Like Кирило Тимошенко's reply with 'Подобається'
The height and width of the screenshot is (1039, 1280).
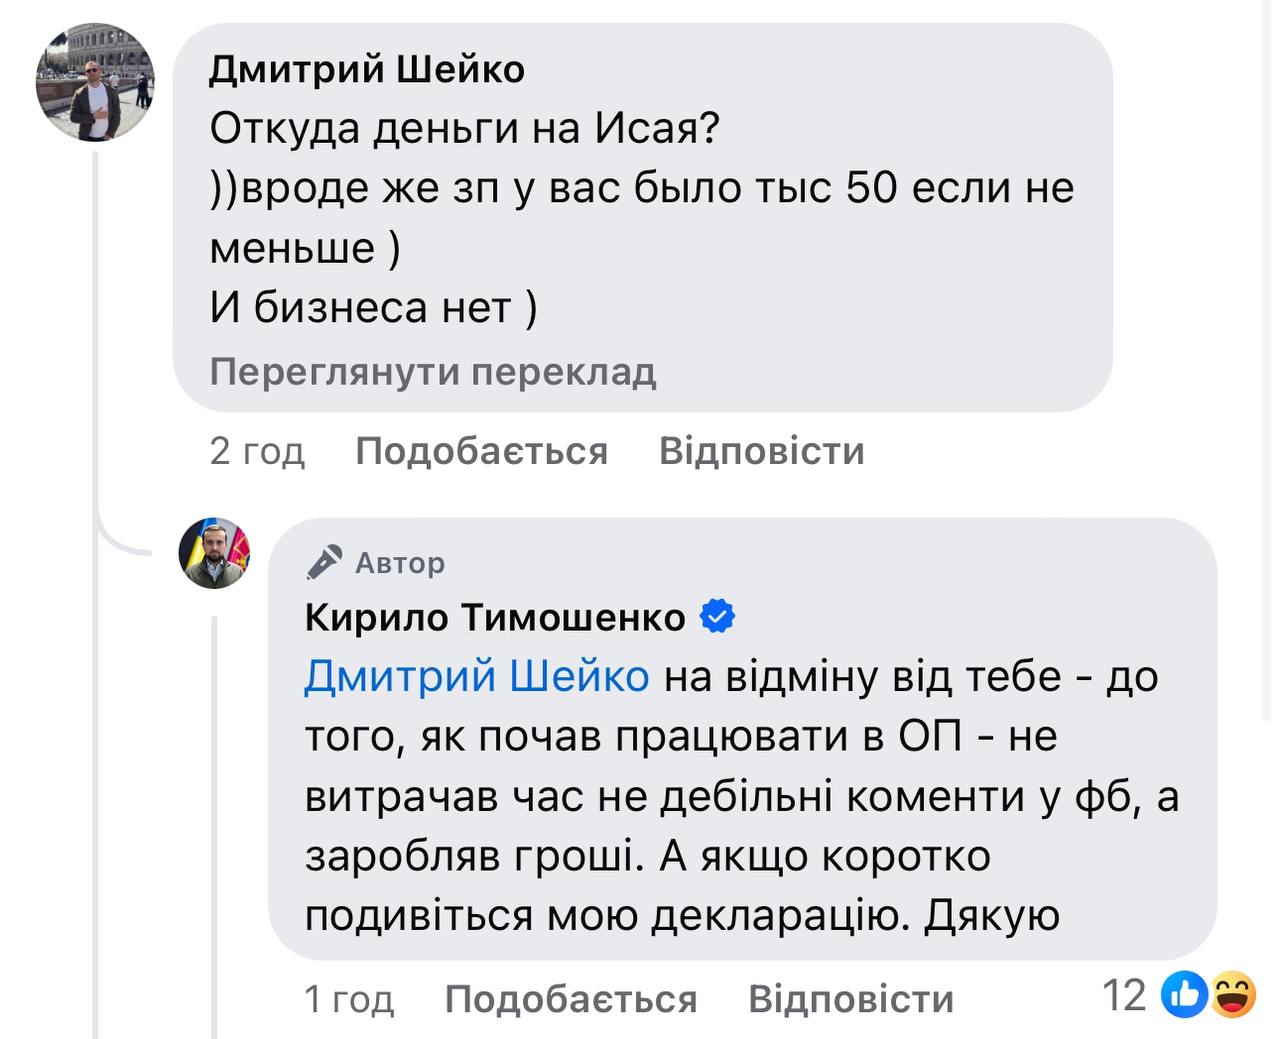tap(570, 998)
